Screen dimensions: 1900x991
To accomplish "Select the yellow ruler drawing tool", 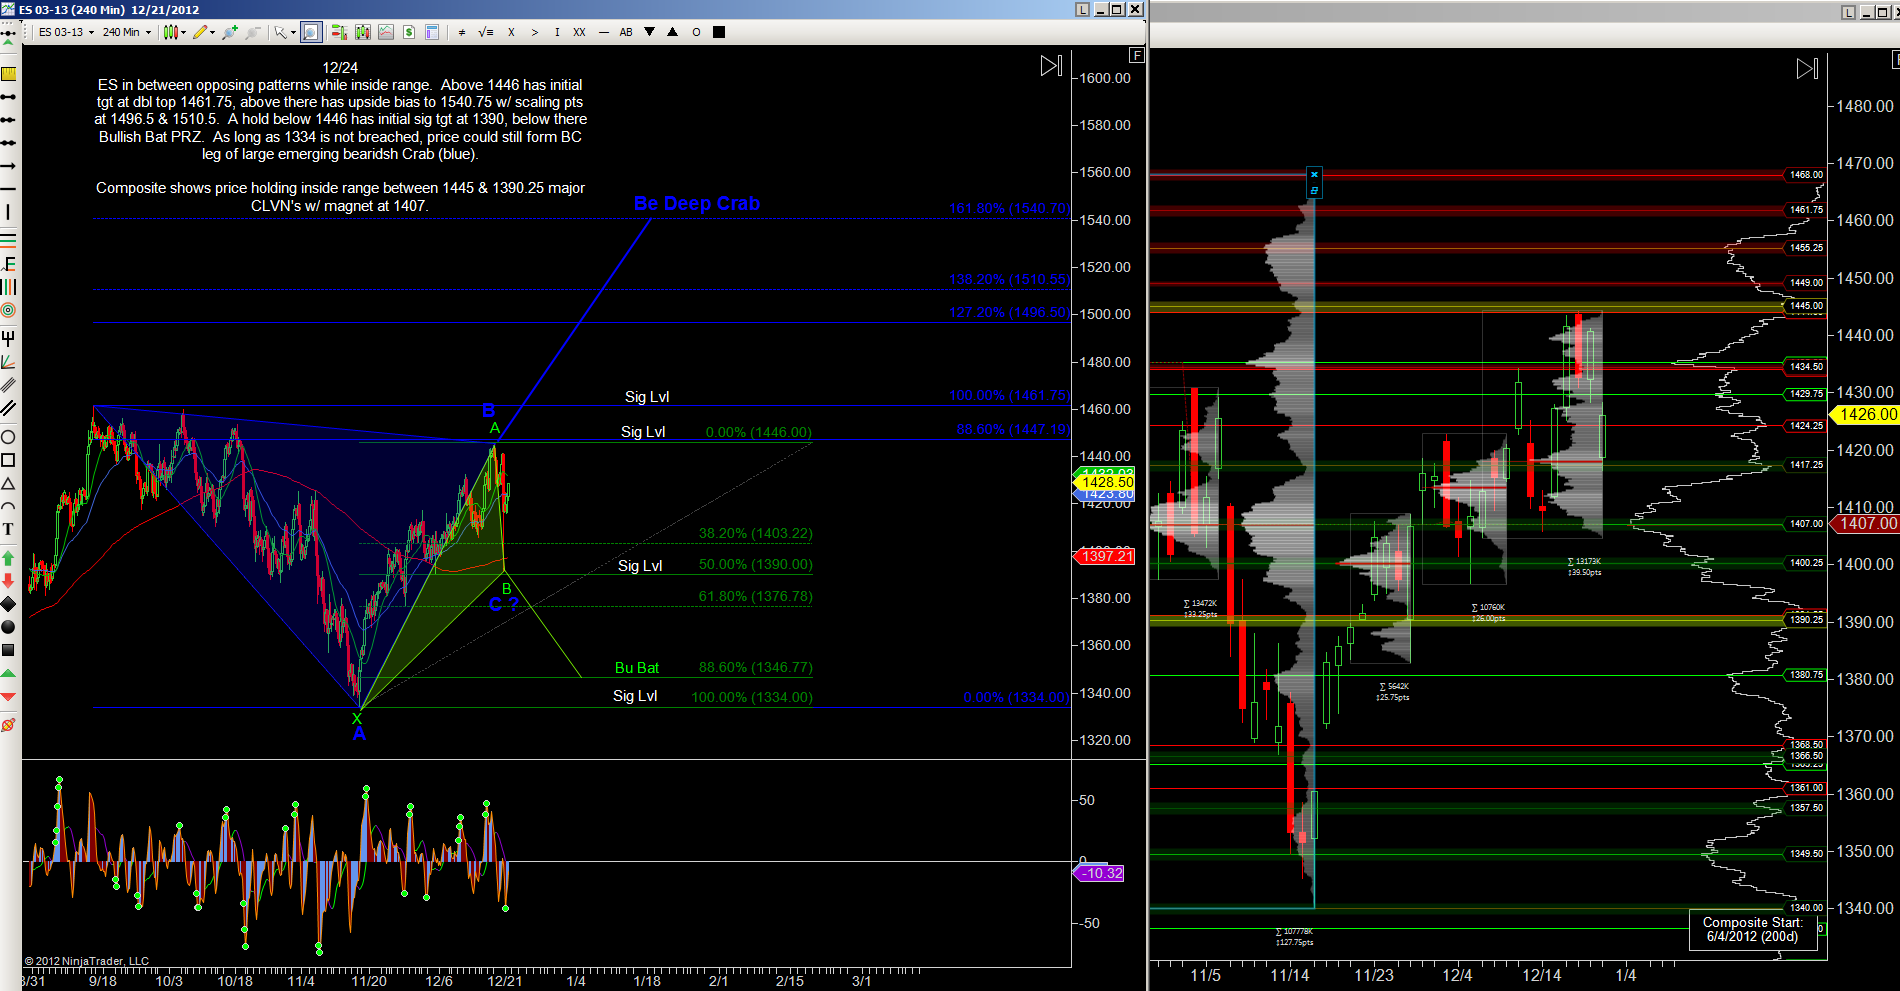I will click(8, 74).
